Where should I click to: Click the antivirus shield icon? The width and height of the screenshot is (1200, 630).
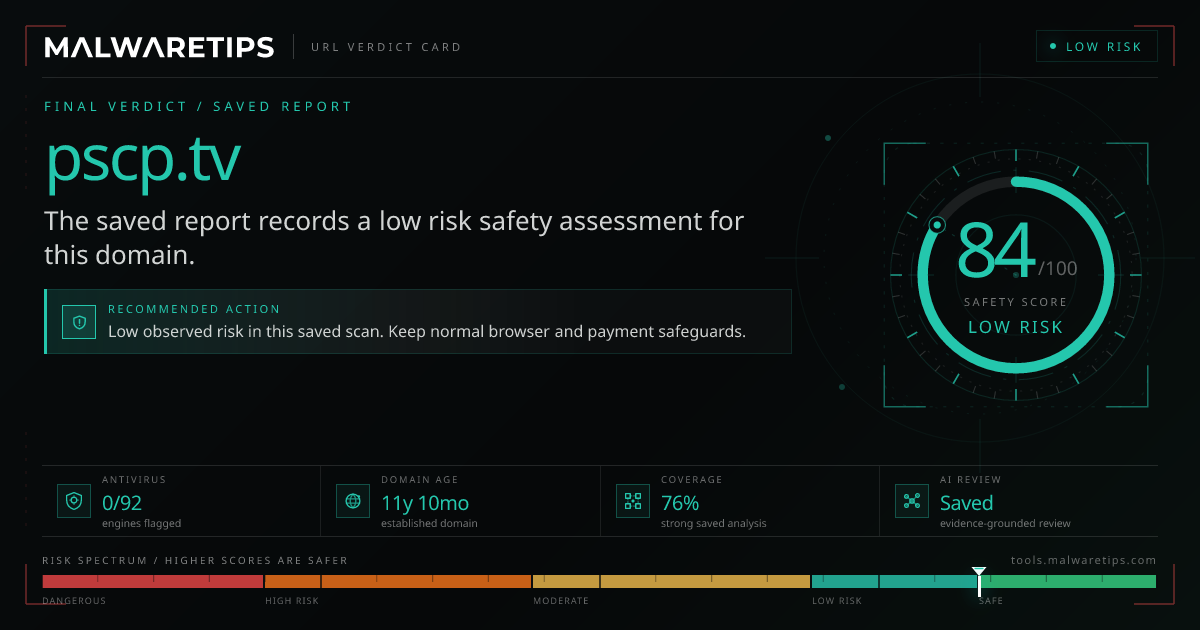(x=74, y=501)
